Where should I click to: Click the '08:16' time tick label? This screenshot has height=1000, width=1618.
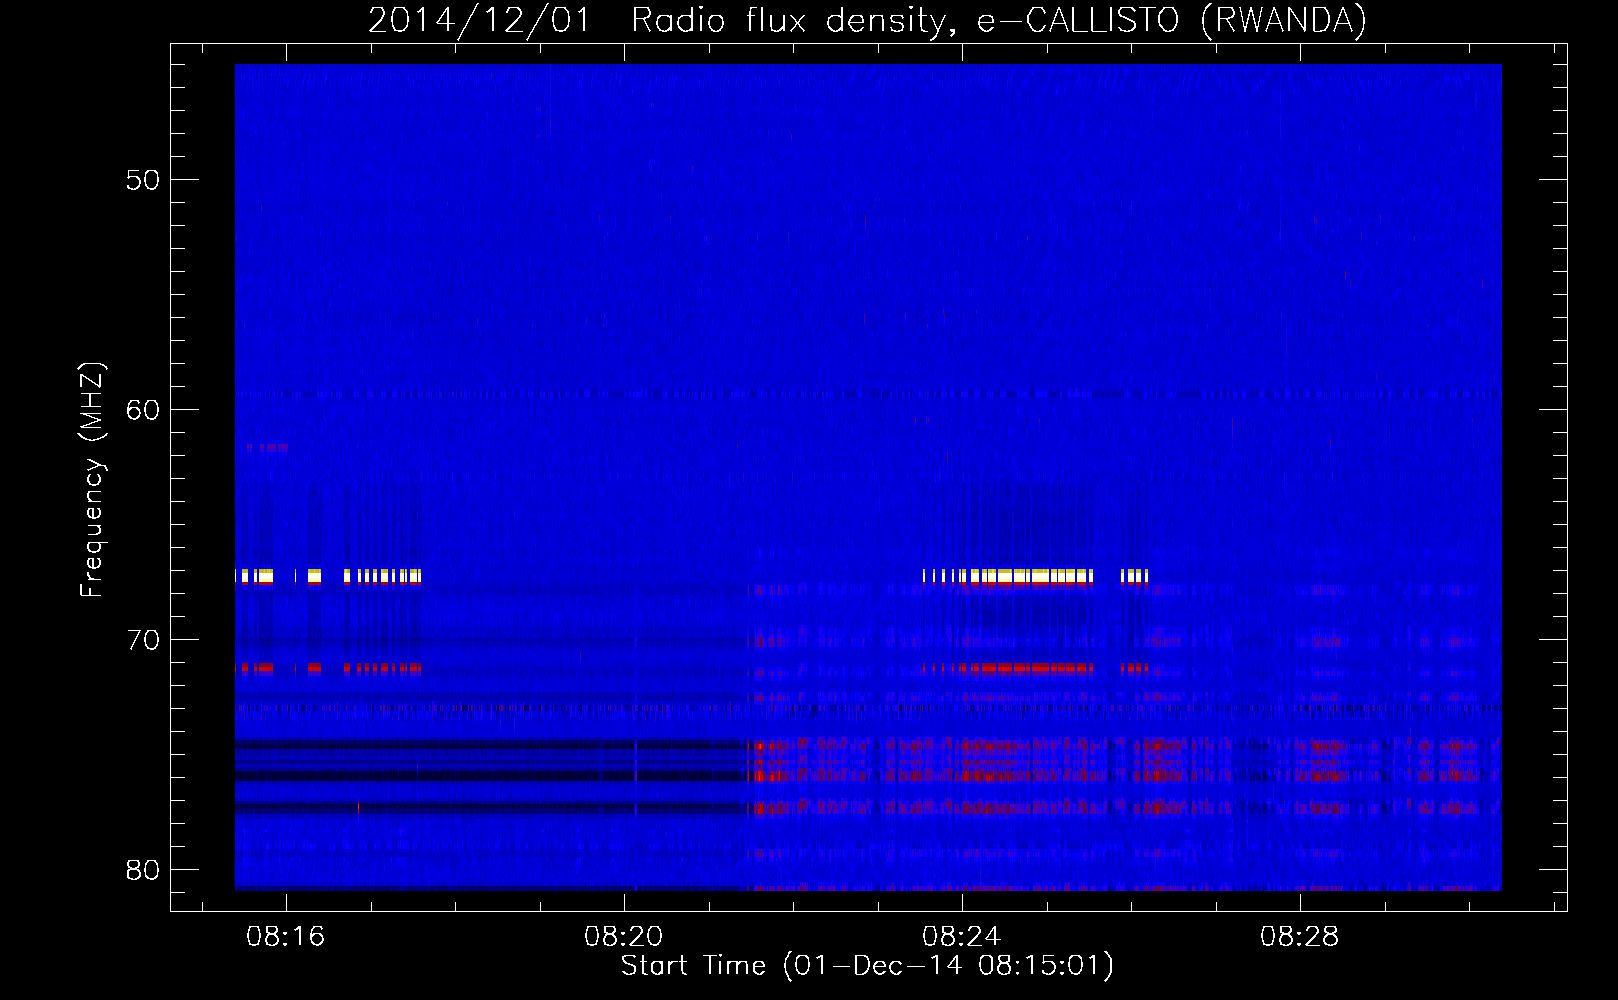pos(286,937)
